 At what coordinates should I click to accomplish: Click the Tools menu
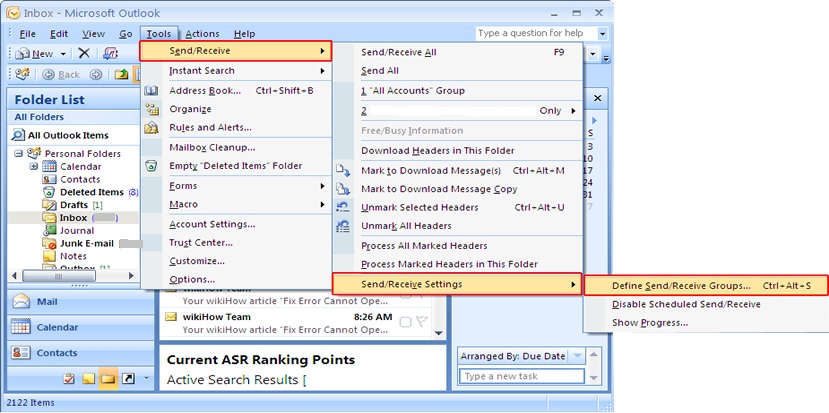(159, 34)
